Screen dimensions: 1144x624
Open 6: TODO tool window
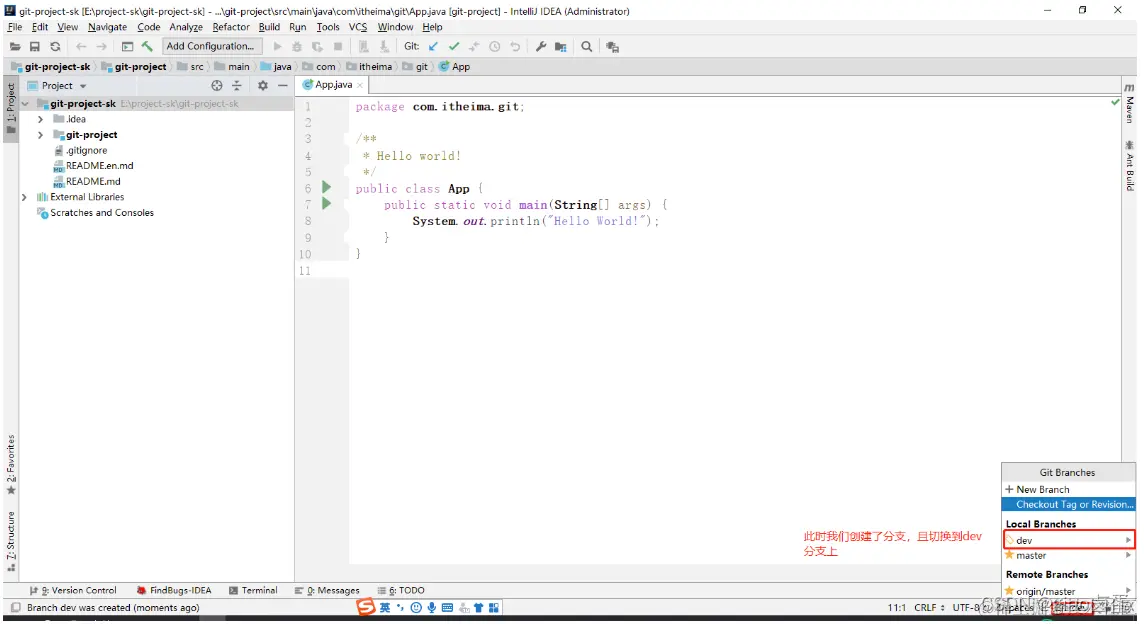(401, 590)
